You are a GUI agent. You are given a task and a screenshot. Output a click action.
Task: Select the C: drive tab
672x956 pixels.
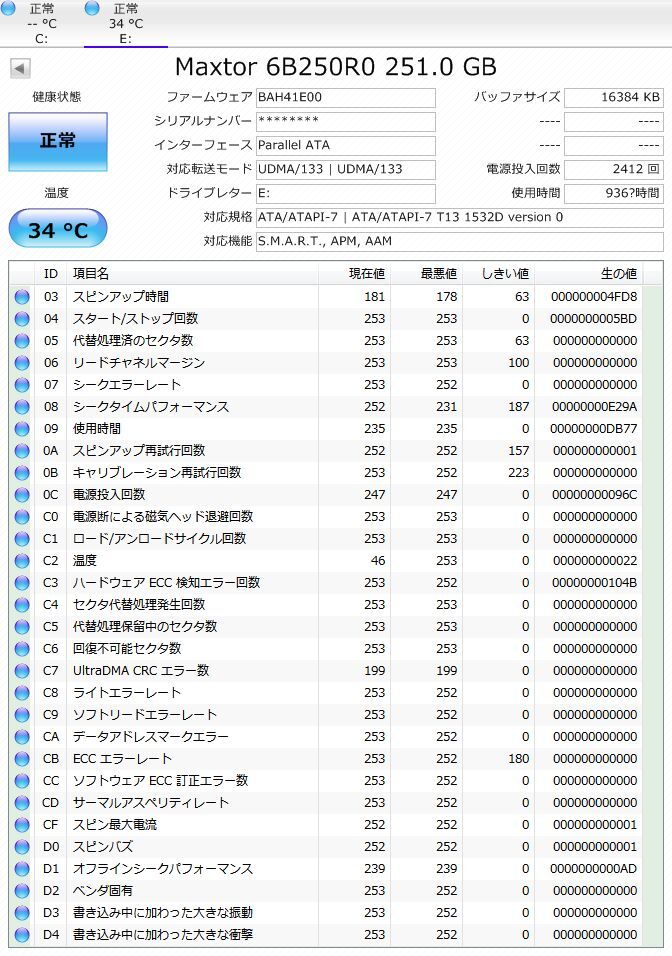[41, 23]
